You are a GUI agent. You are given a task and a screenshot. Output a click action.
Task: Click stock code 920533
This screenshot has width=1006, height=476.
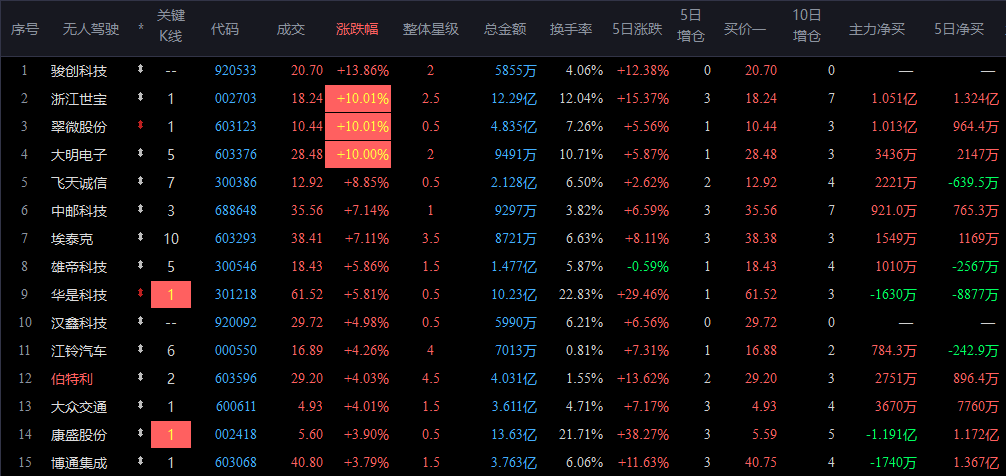click(235, 71)
